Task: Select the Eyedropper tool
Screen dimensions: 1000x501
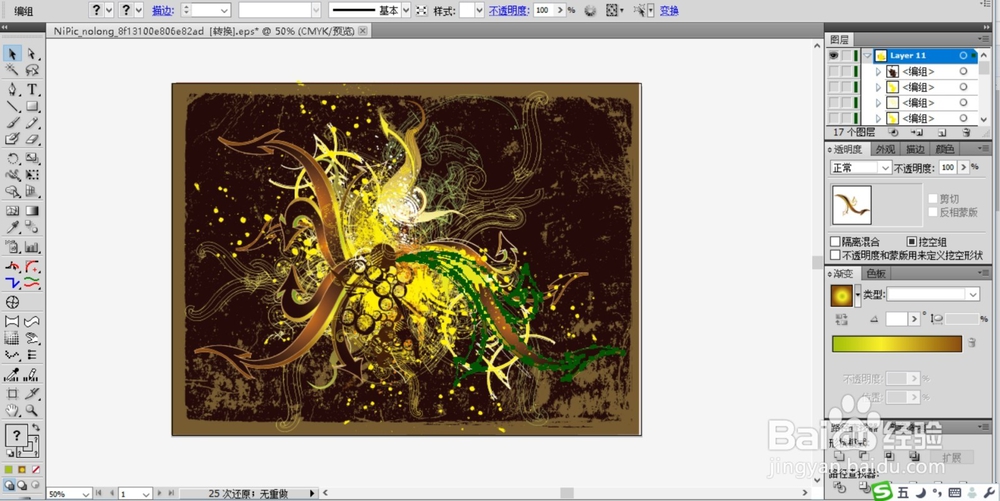Action: (x=12, y=228)
